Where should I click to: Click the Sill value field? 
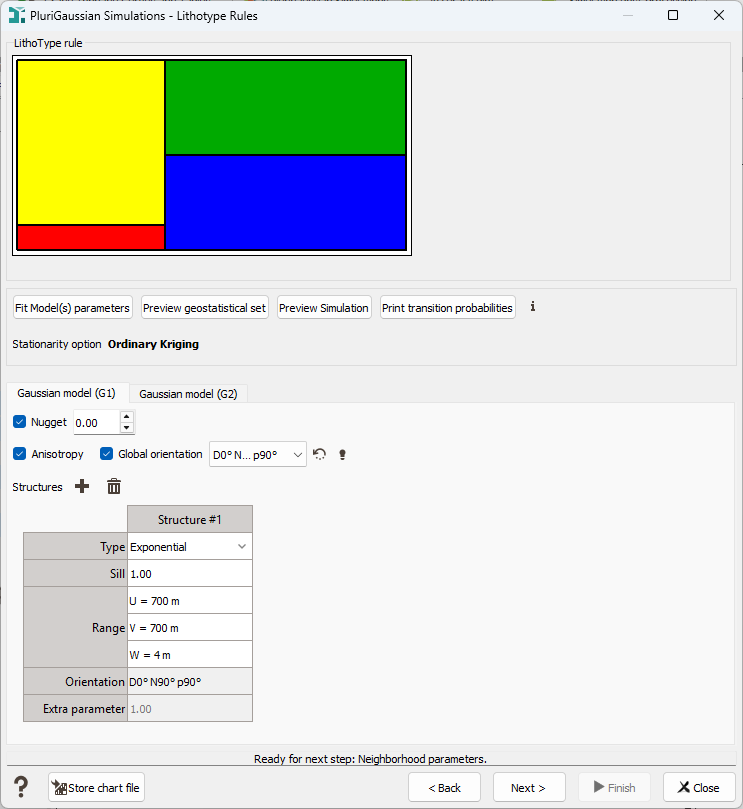[x=189, y=574]
